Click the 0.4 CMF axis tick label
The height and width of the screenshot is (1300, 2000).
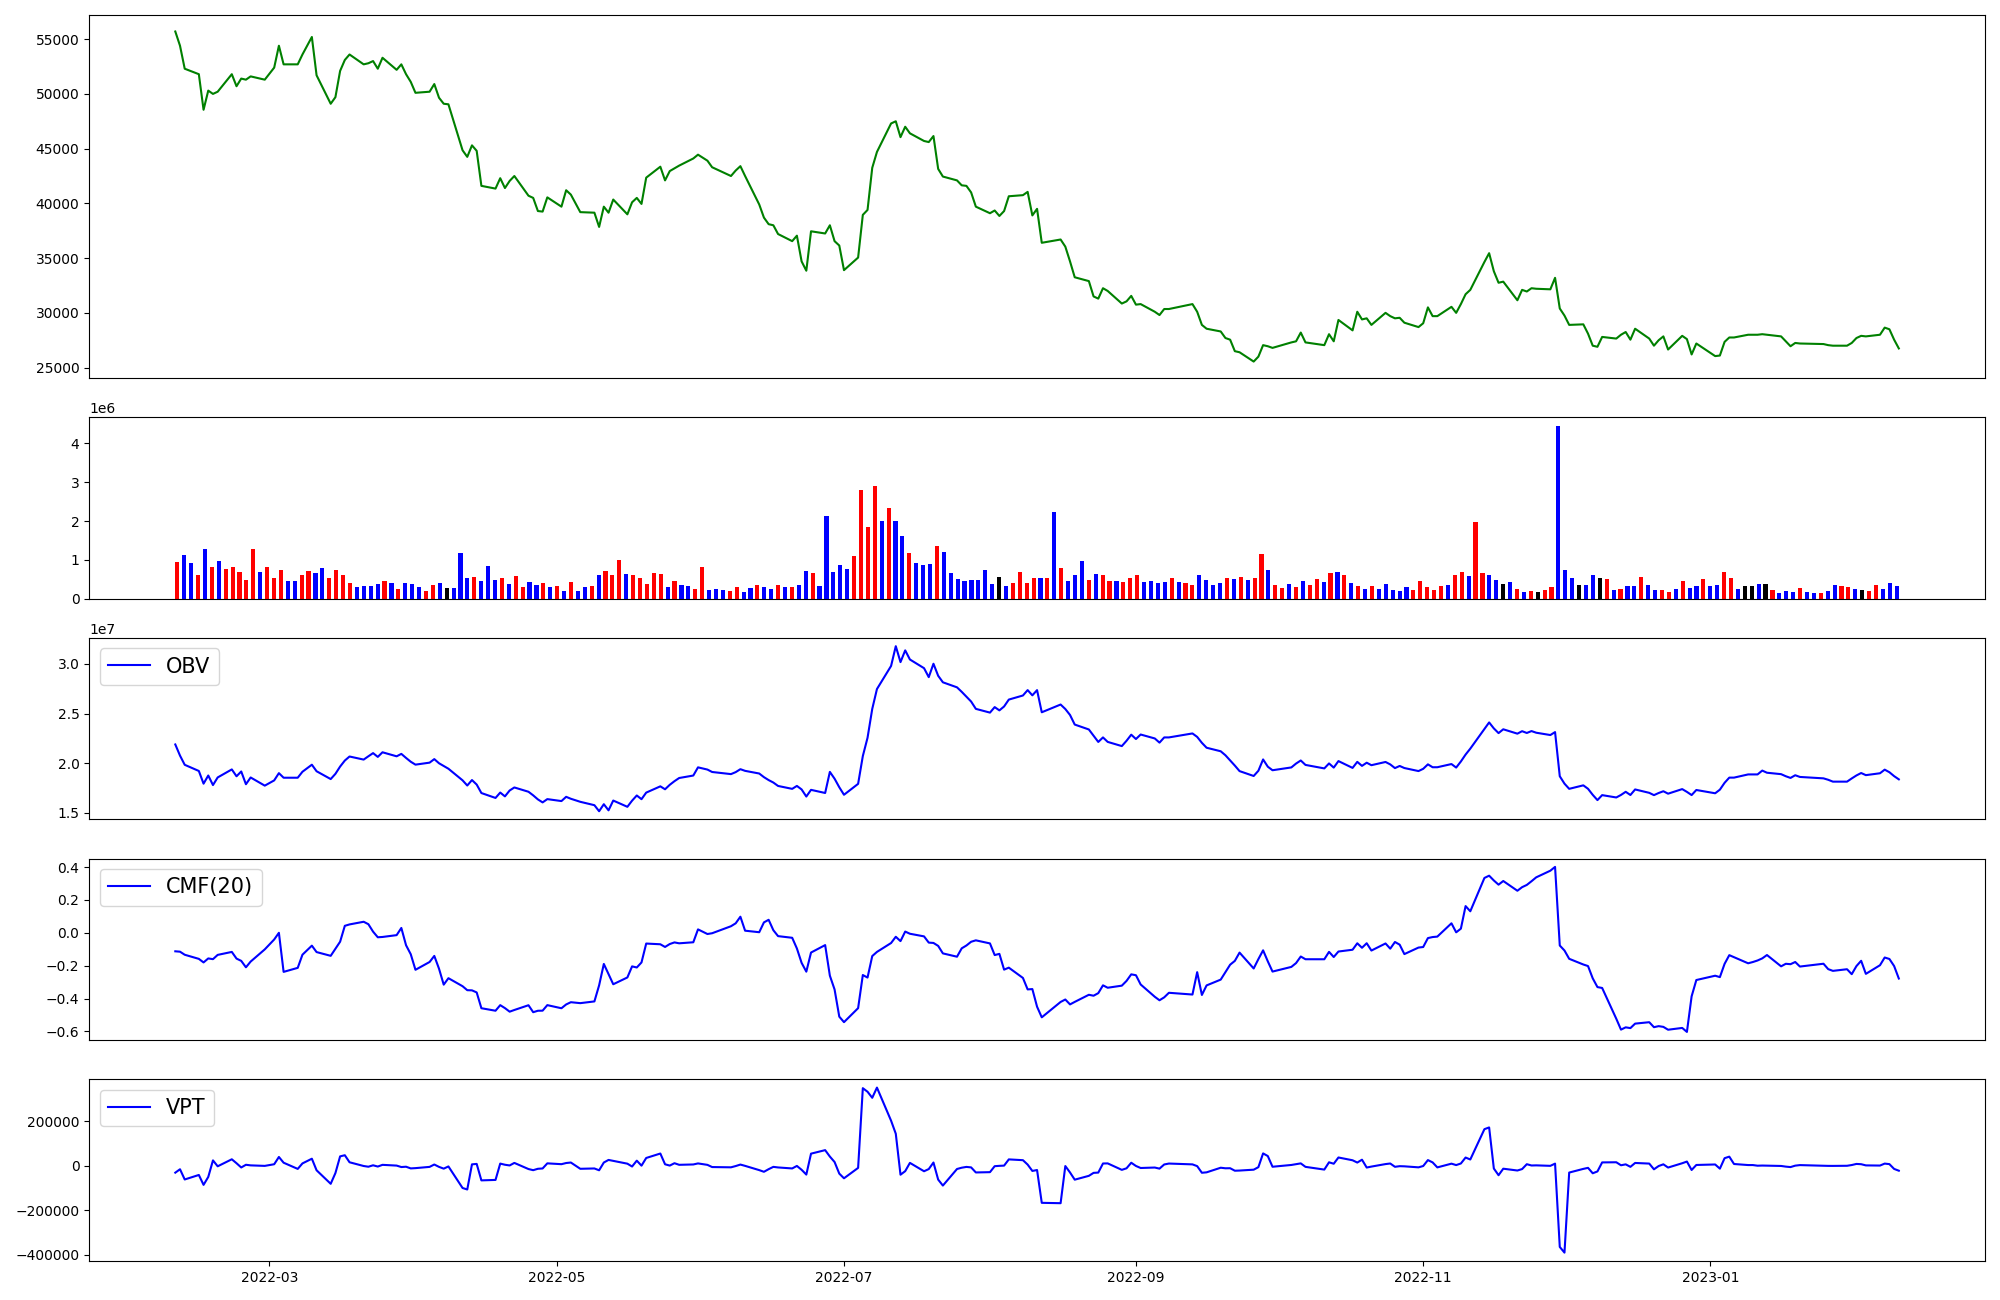pos(67,868)
